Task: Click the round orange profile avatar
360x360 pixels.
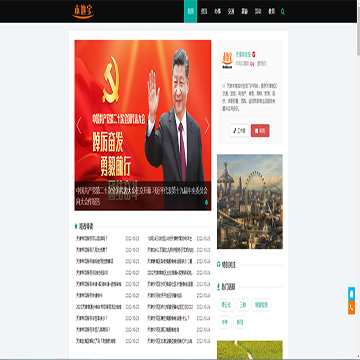Action: [227, 59]
